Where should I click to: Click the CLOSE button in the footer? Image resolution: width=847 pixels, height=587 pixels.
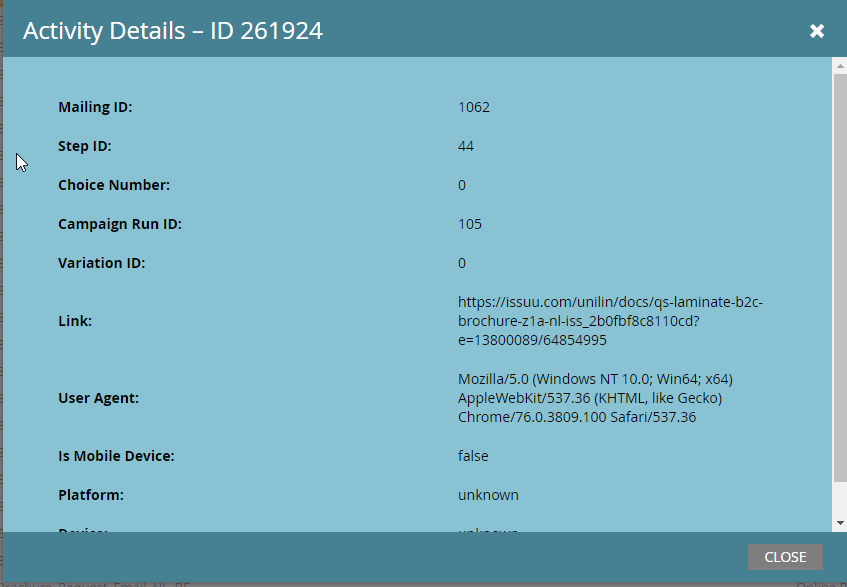click(x=785, y=557)
